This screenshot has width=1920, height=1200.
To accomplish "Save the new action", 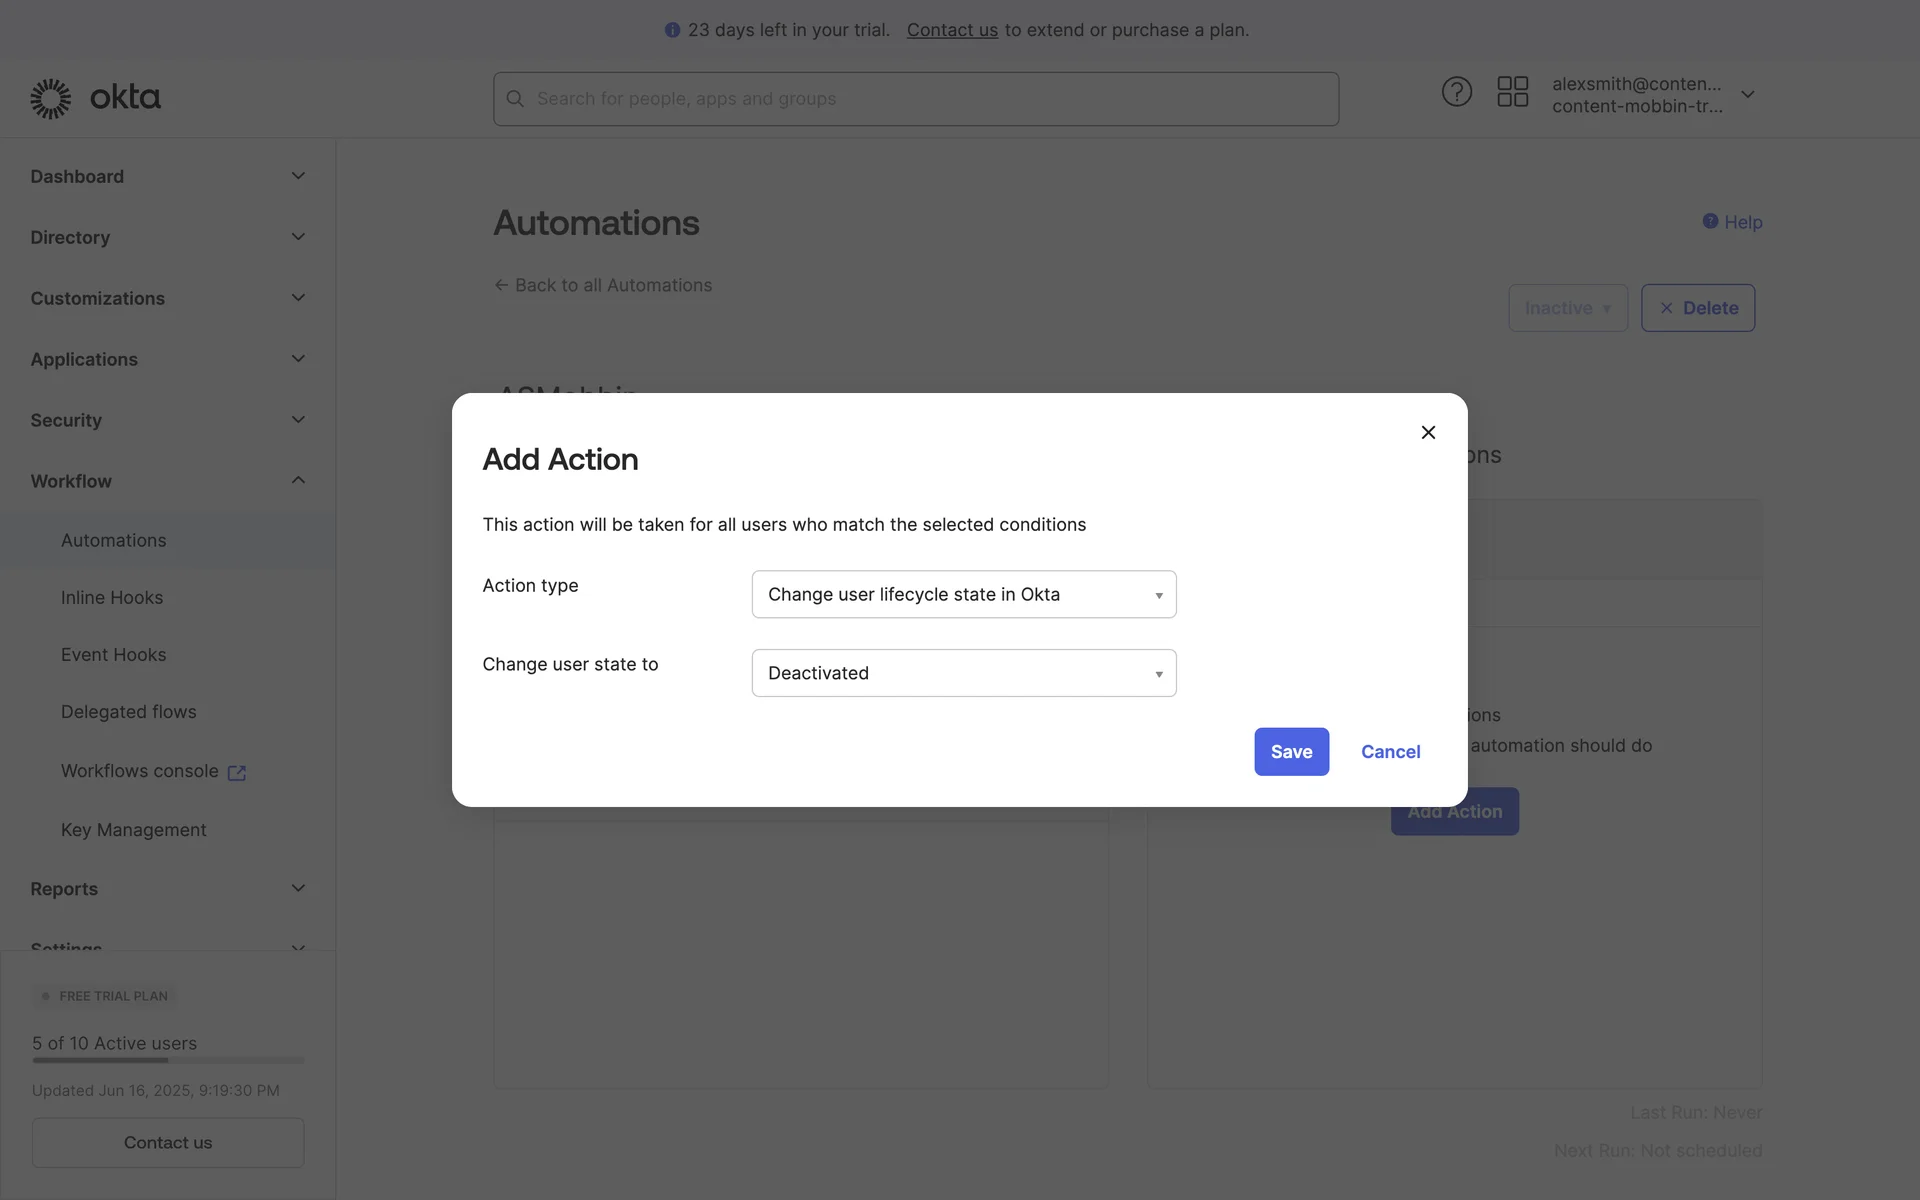I will tap(1291, 751).
